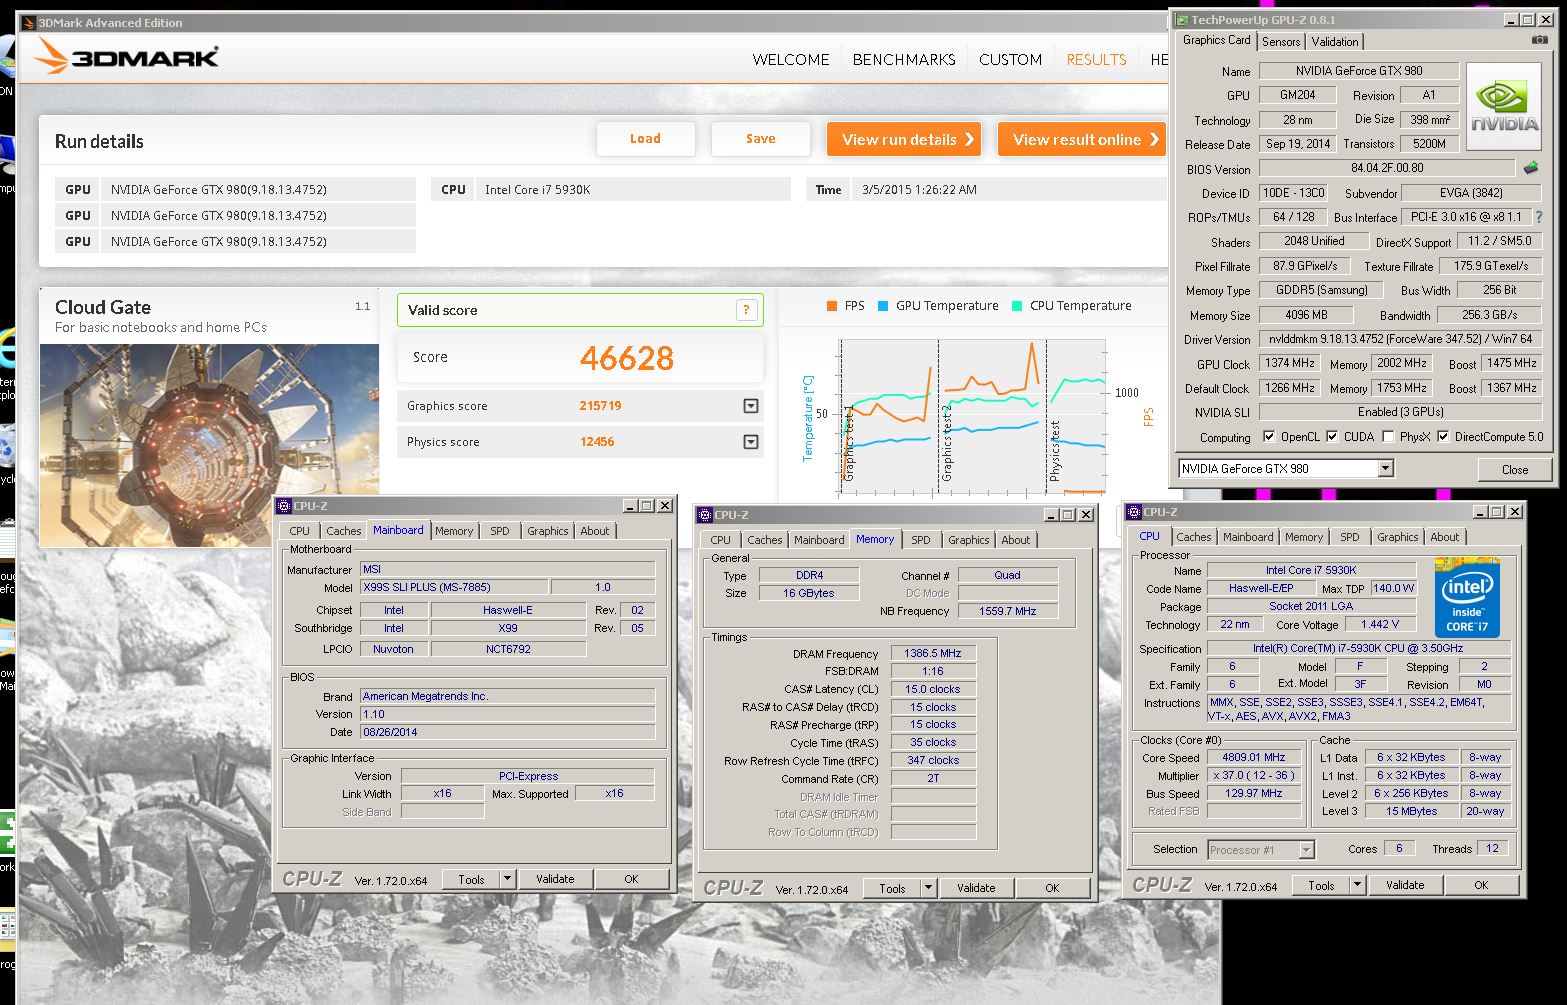Select the Graphics Card tab in GPU-Z
Screen dimensions: 1567x1005
click(x=1216, y=40)
